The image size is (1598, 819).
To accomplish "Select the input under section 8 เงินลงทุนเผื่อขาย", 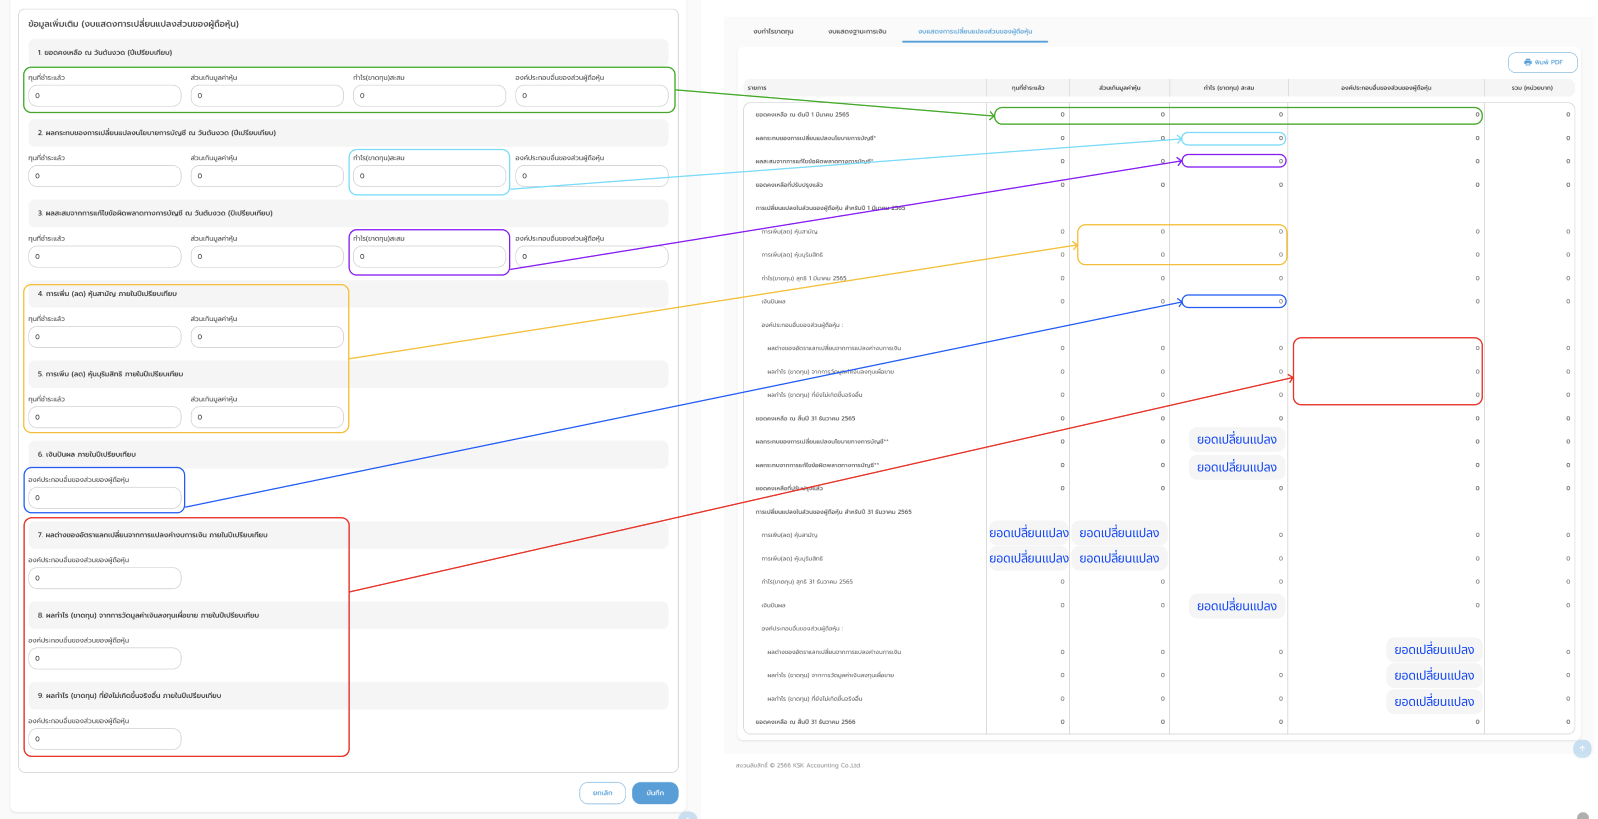I will [x=105, y=658].
